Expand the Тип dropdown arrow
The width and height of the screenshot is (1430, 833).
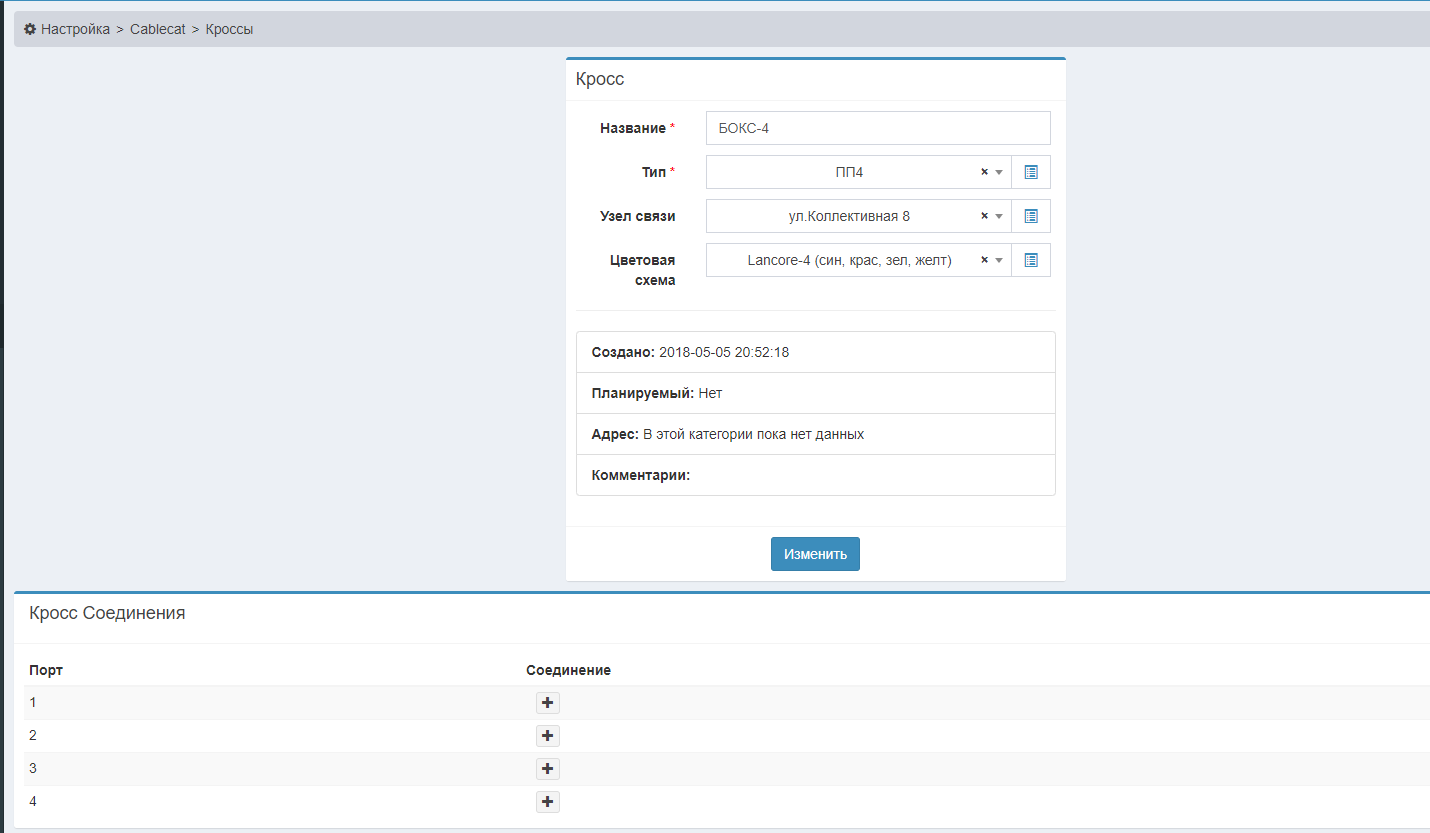click(999, 172)
